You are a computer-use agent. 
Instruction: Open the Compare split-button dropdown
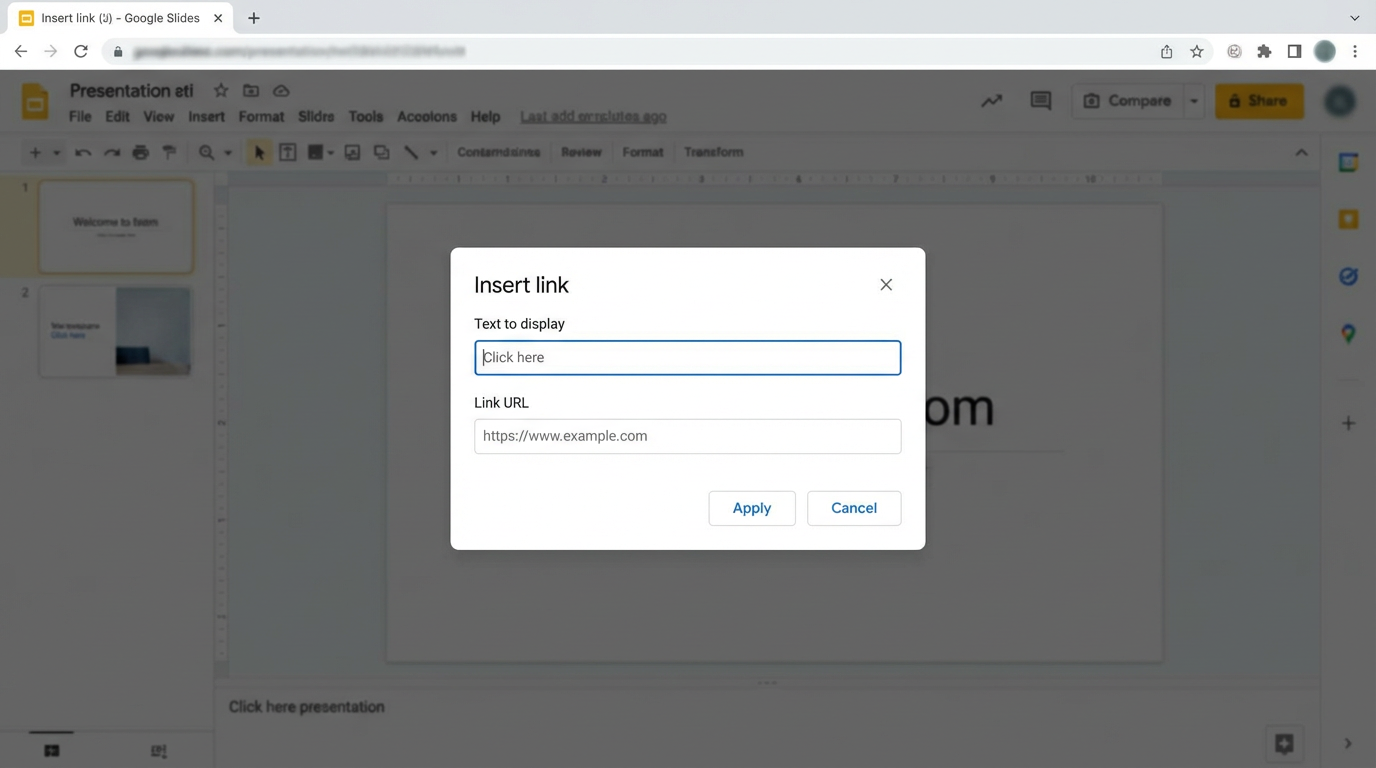pyautogui.click(x=1194, y=100)
